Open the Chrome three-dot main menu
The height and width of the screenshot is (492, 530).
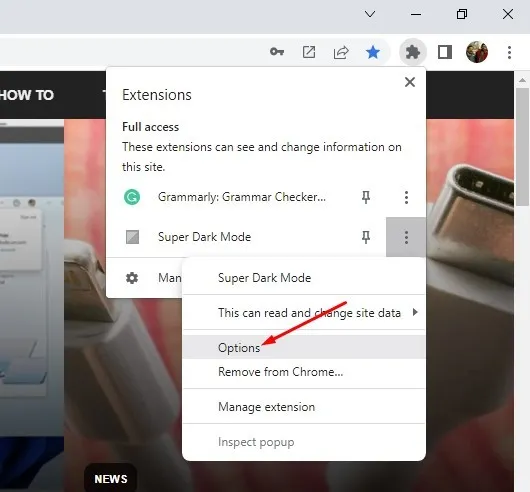point(509,52)
